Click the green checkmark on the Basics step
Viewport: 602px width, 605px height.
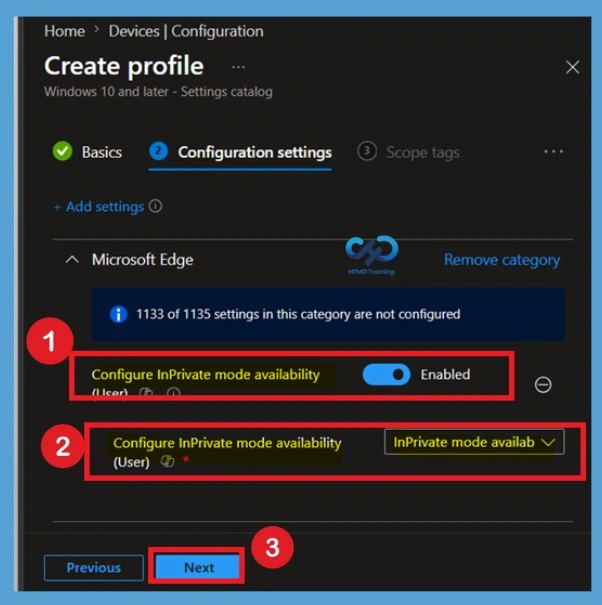pyautogui.click(x=63, y=151)
